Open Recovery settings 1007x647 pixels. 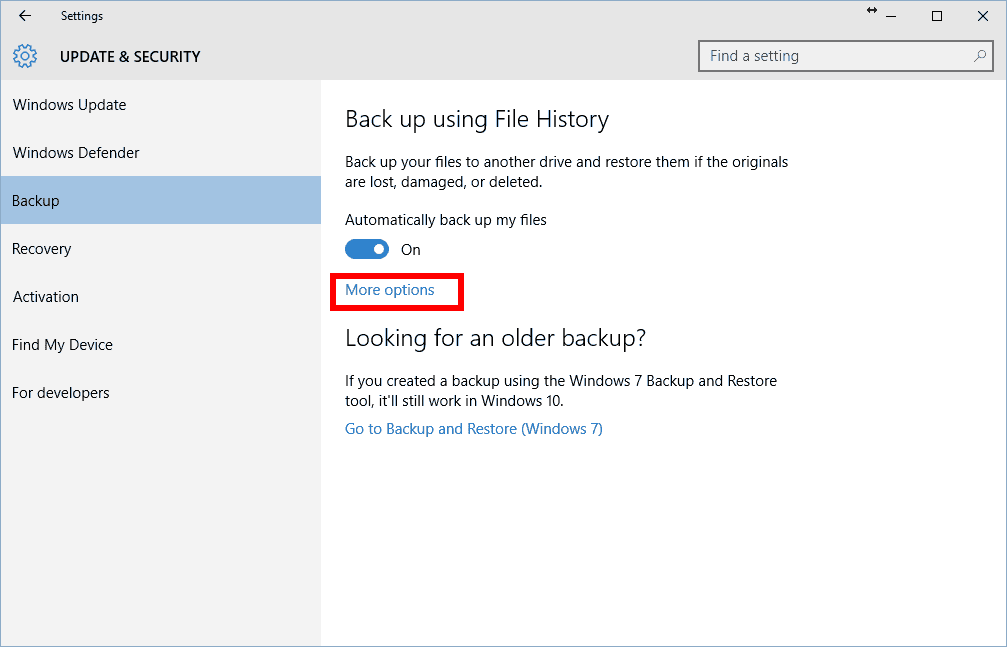pyautogui.click(x=161, y=249)
